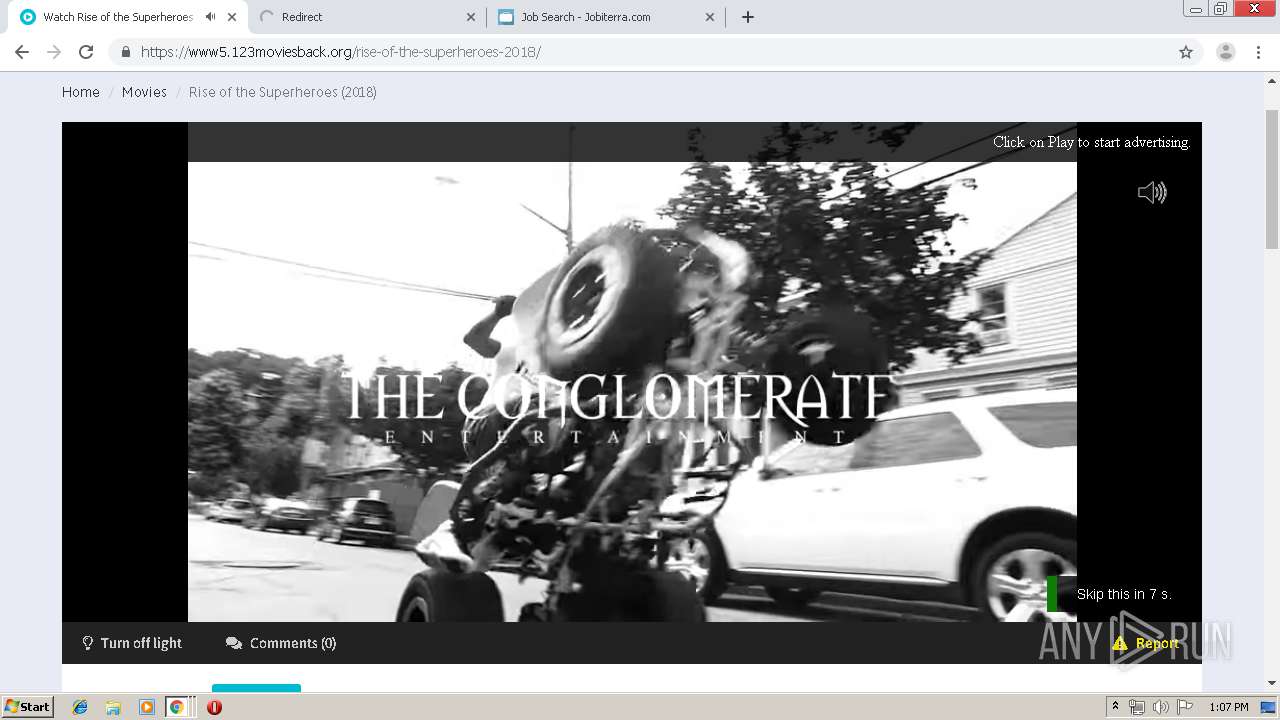Click the yellow warning icon beside Report
Viewport: 1280px width, 720px height.
(1120, 643)
